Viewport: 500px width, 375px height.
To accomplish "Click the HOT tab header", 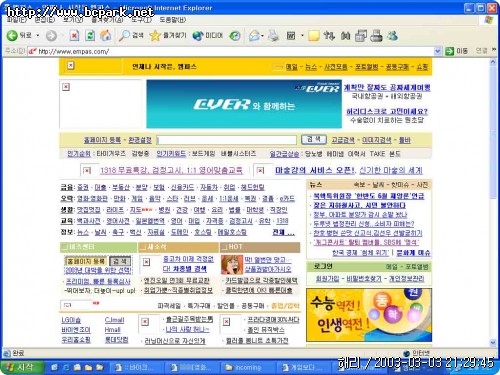I will [260, 247].
